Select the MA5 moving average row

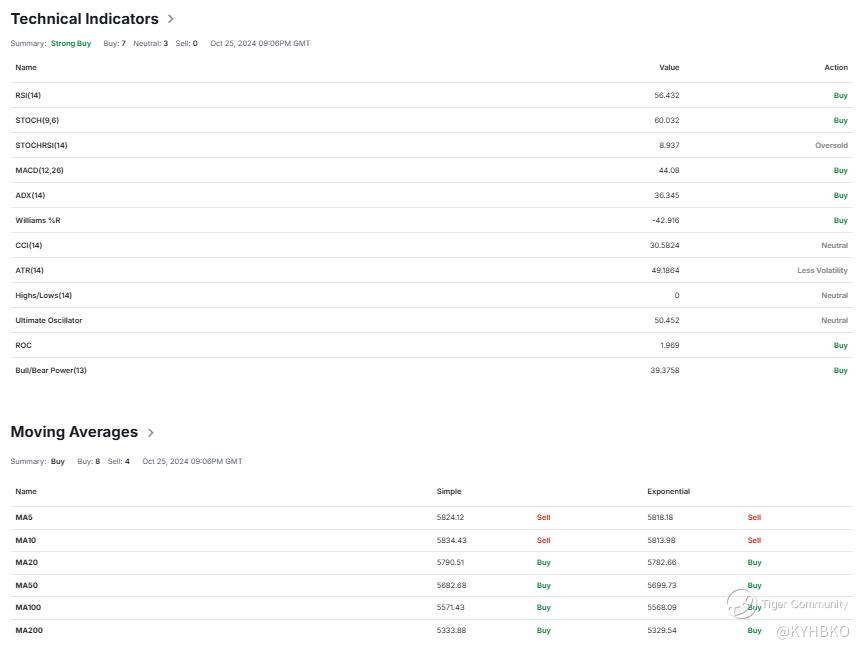click(x=432, y=518)
